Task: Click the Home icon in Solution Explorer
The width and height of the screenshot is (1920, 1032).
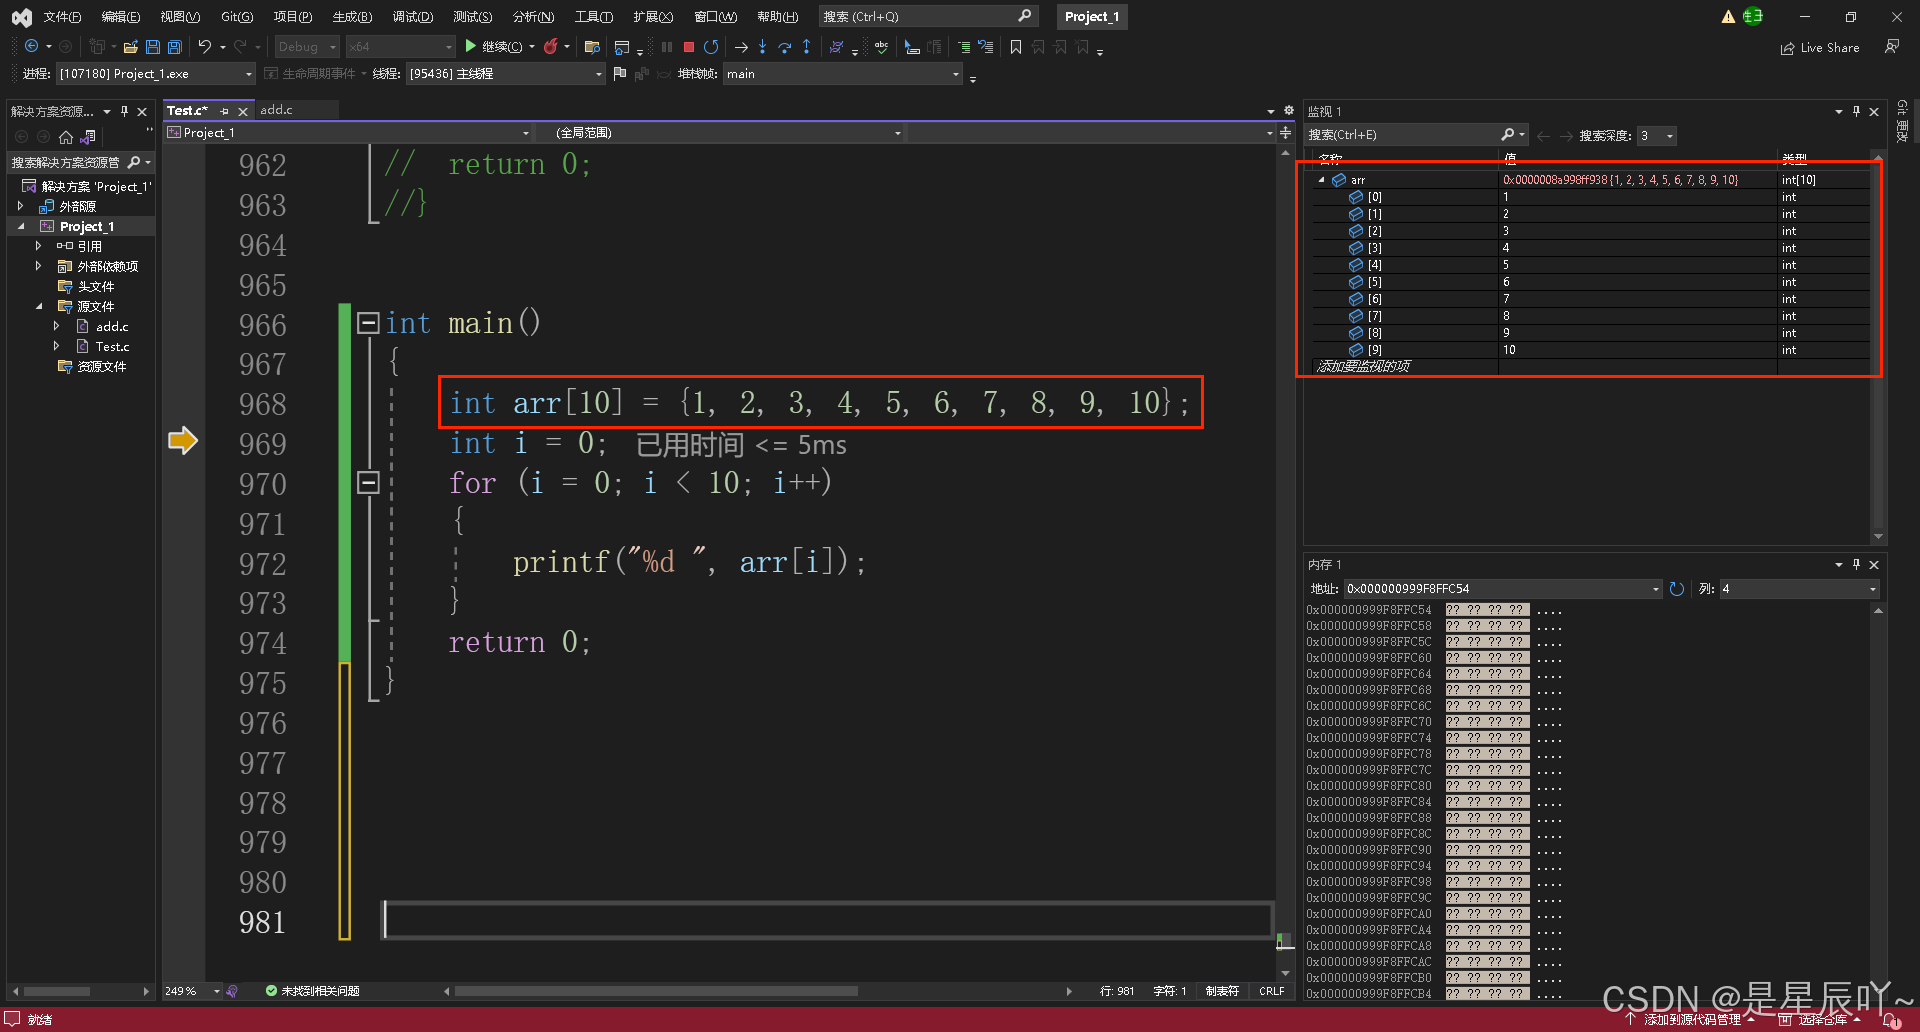Action: pos(66,136)
